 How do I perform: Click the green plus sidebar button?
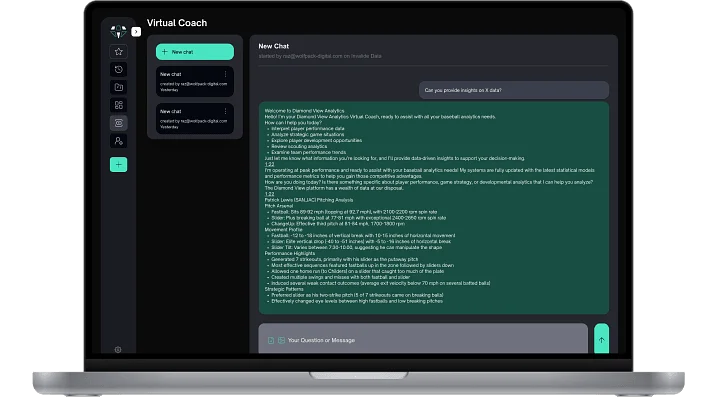(x=119, y=165)
